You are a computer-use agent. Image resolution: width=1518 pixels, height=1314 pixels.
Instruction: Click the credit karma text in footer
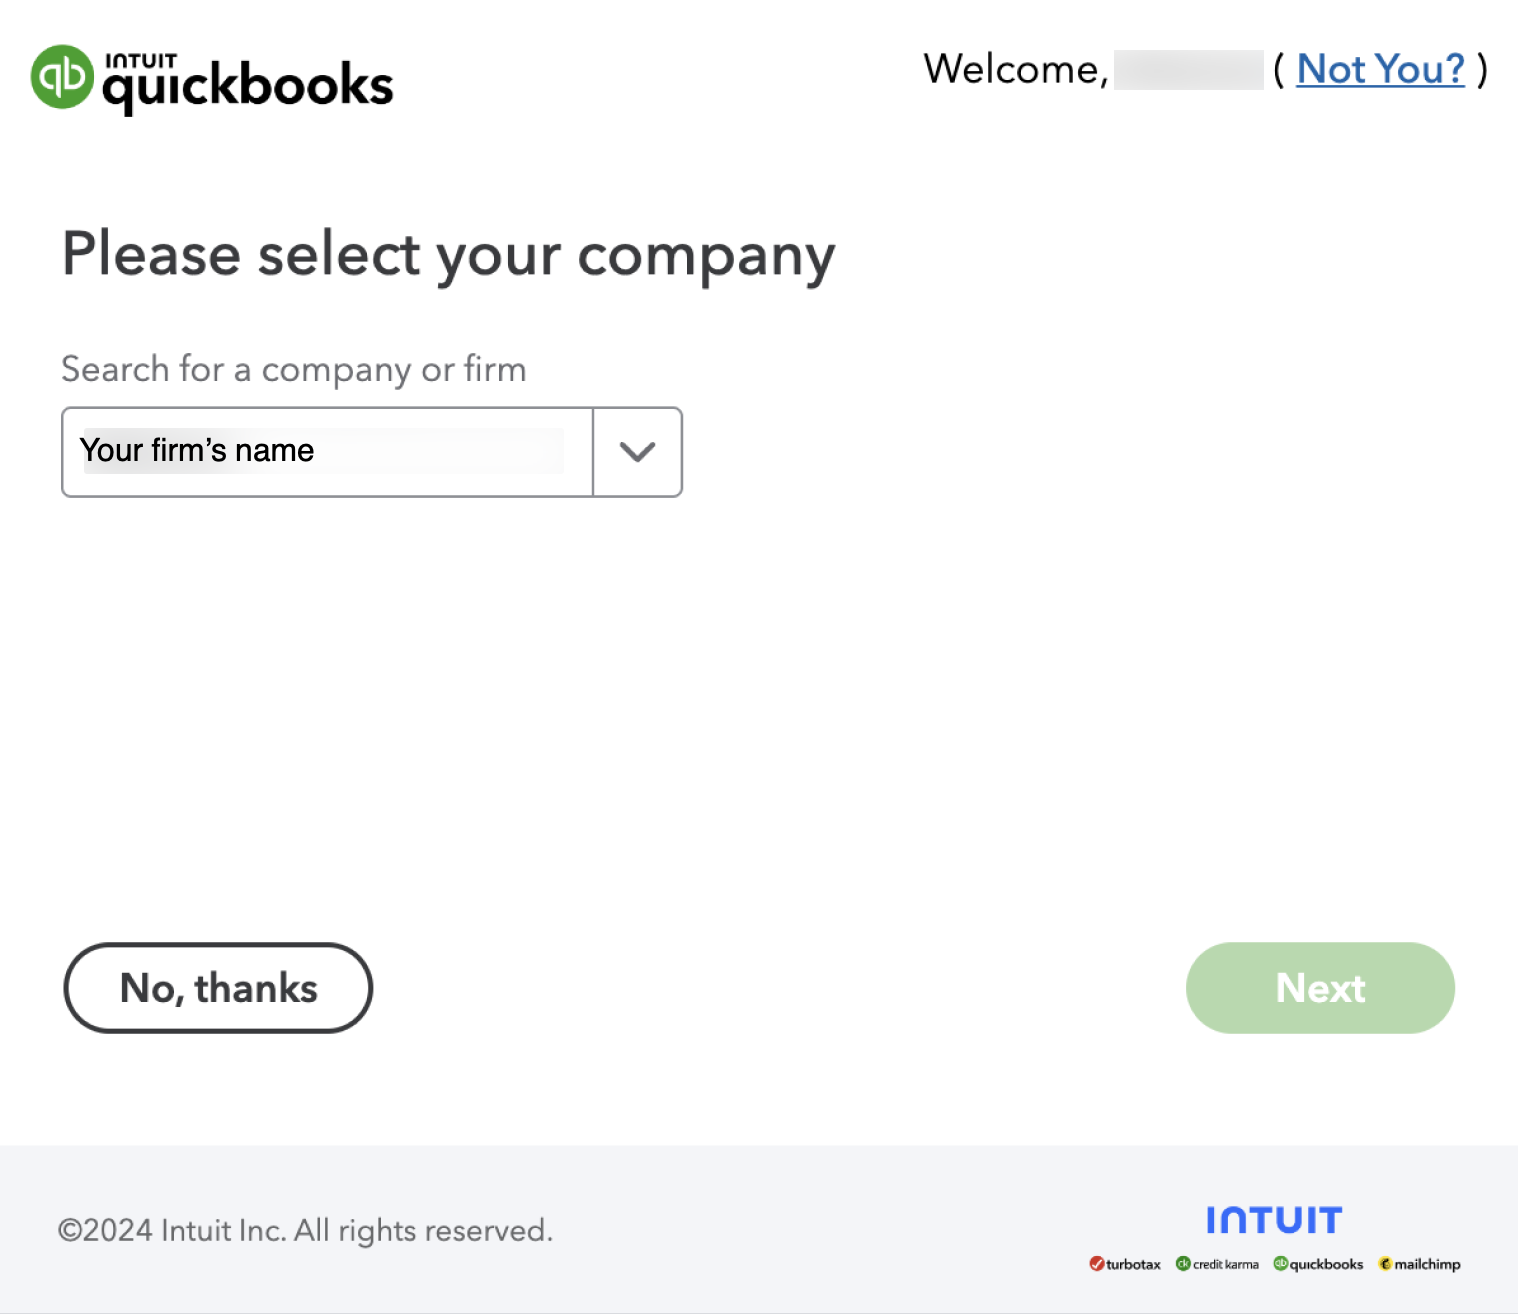[x=1226, y=1265]
